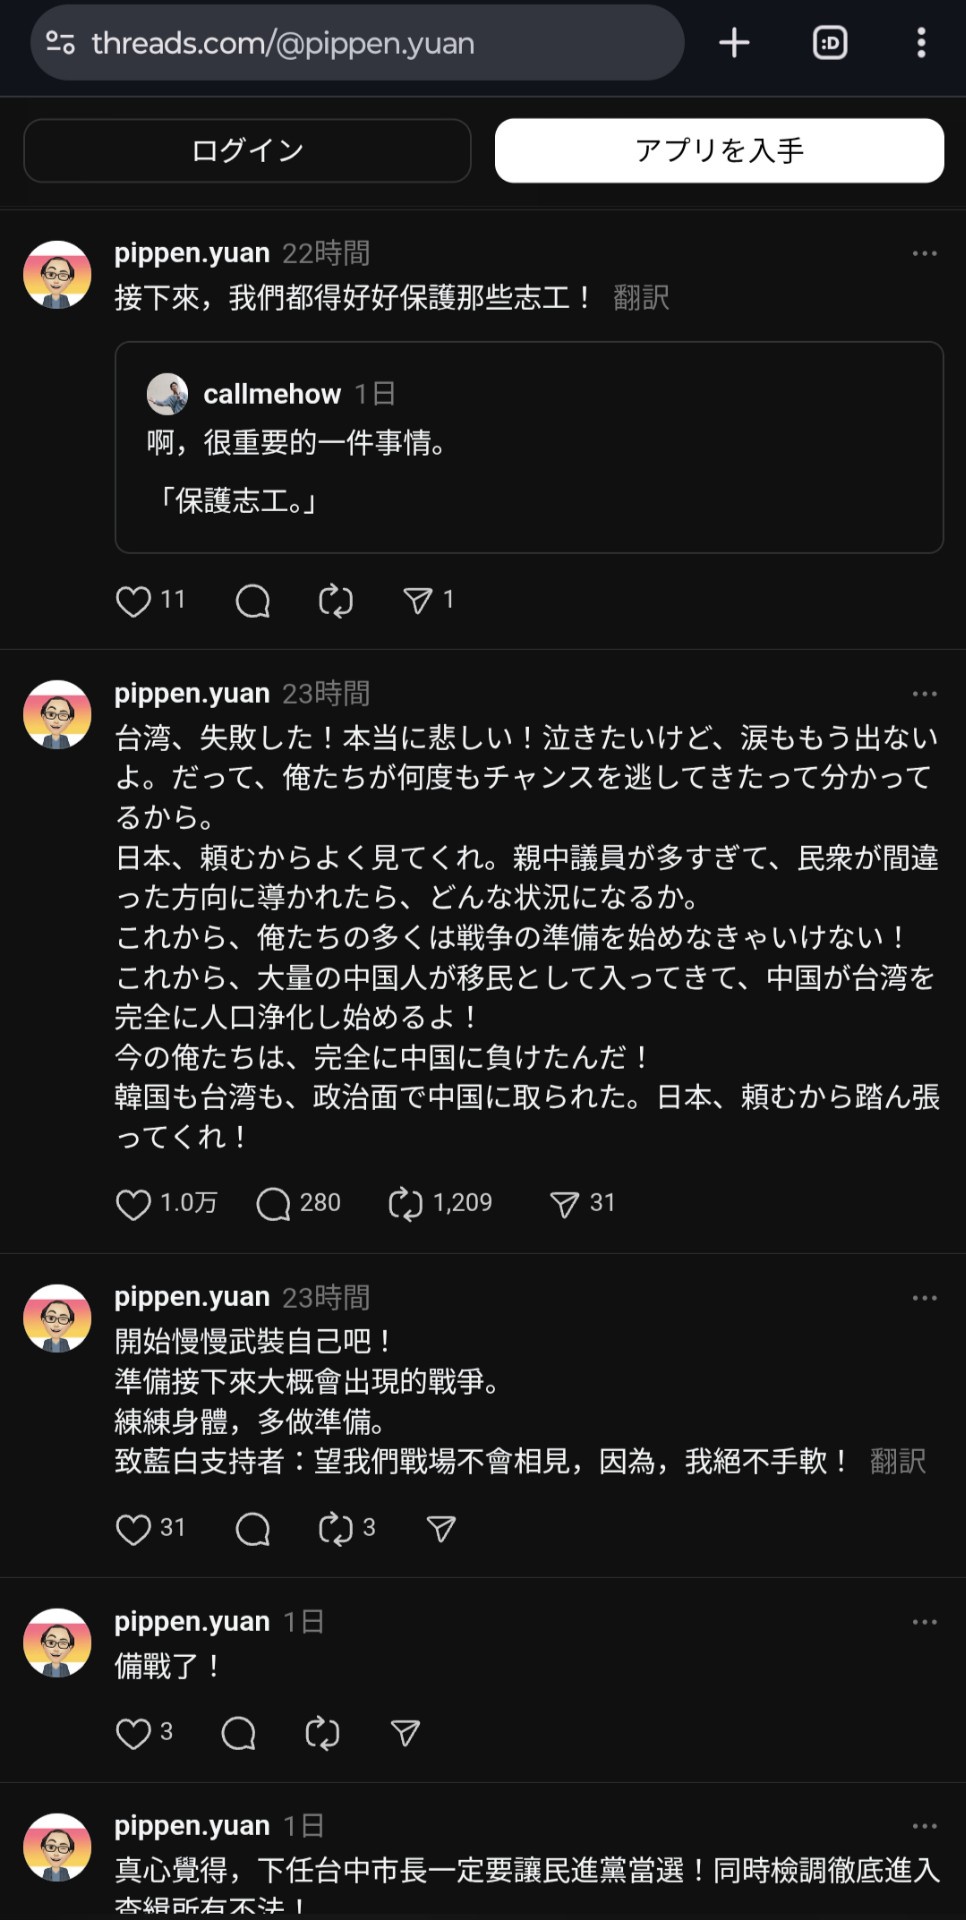
Task: Like the Japanese post with 1.0万 likes
Action: [x=134, y=1204]
